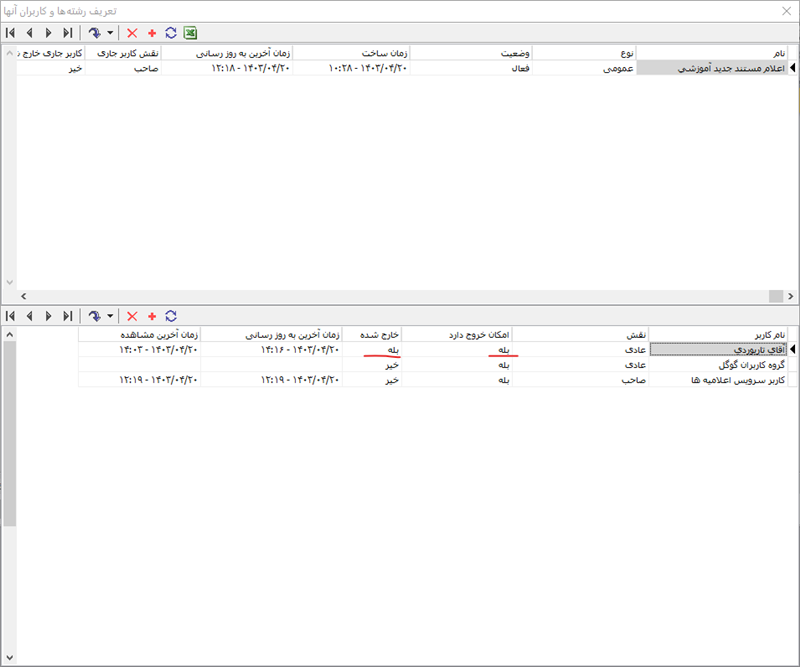Sort users grid by نقش column header
Image resolution: width=800 pixels, height=667 pixels.
click(x=580, y=334)
